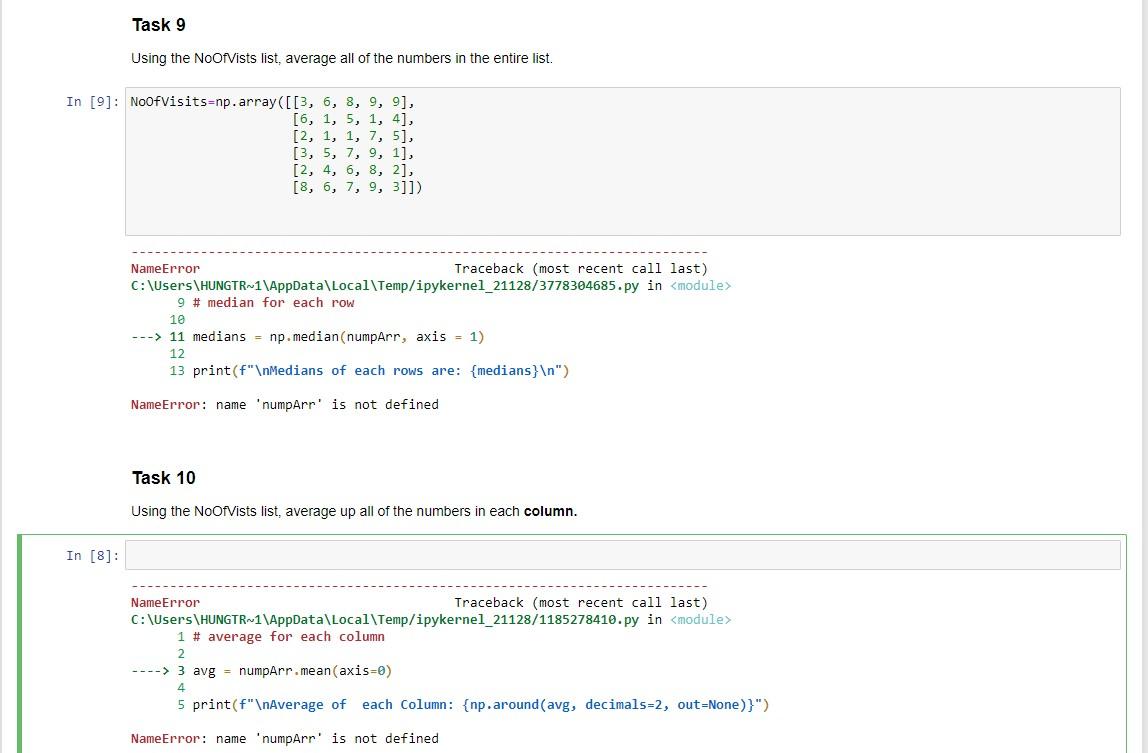Click the ipykernel_21128/3778304685.py file path
Image resolution: width=1148 pixels, height=753 pixels.
pyautogui.click(x=385, y=286)
